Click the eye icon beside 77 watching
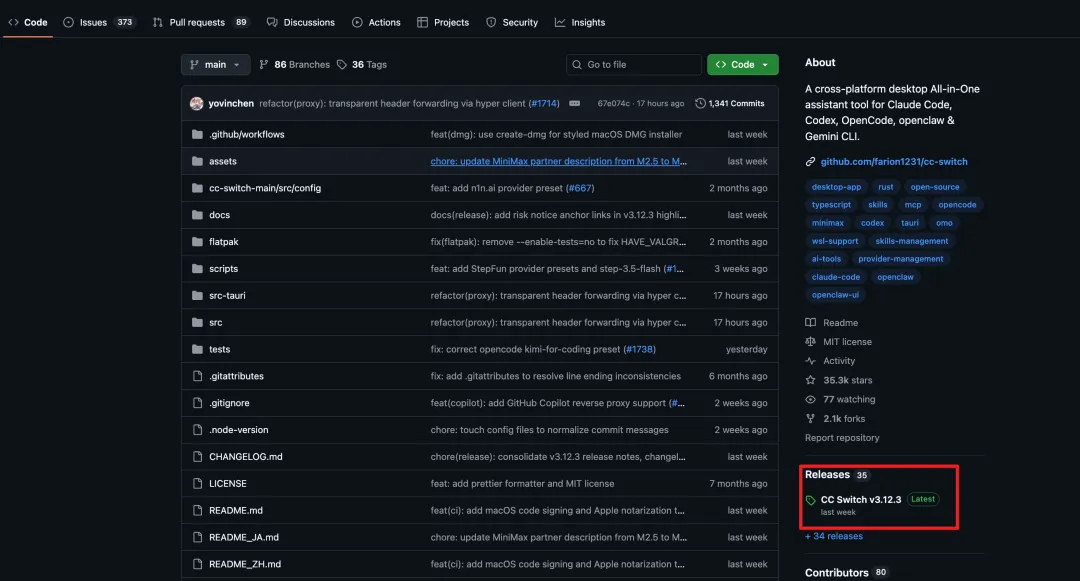Screen dimensions: 1080x581 811,399
